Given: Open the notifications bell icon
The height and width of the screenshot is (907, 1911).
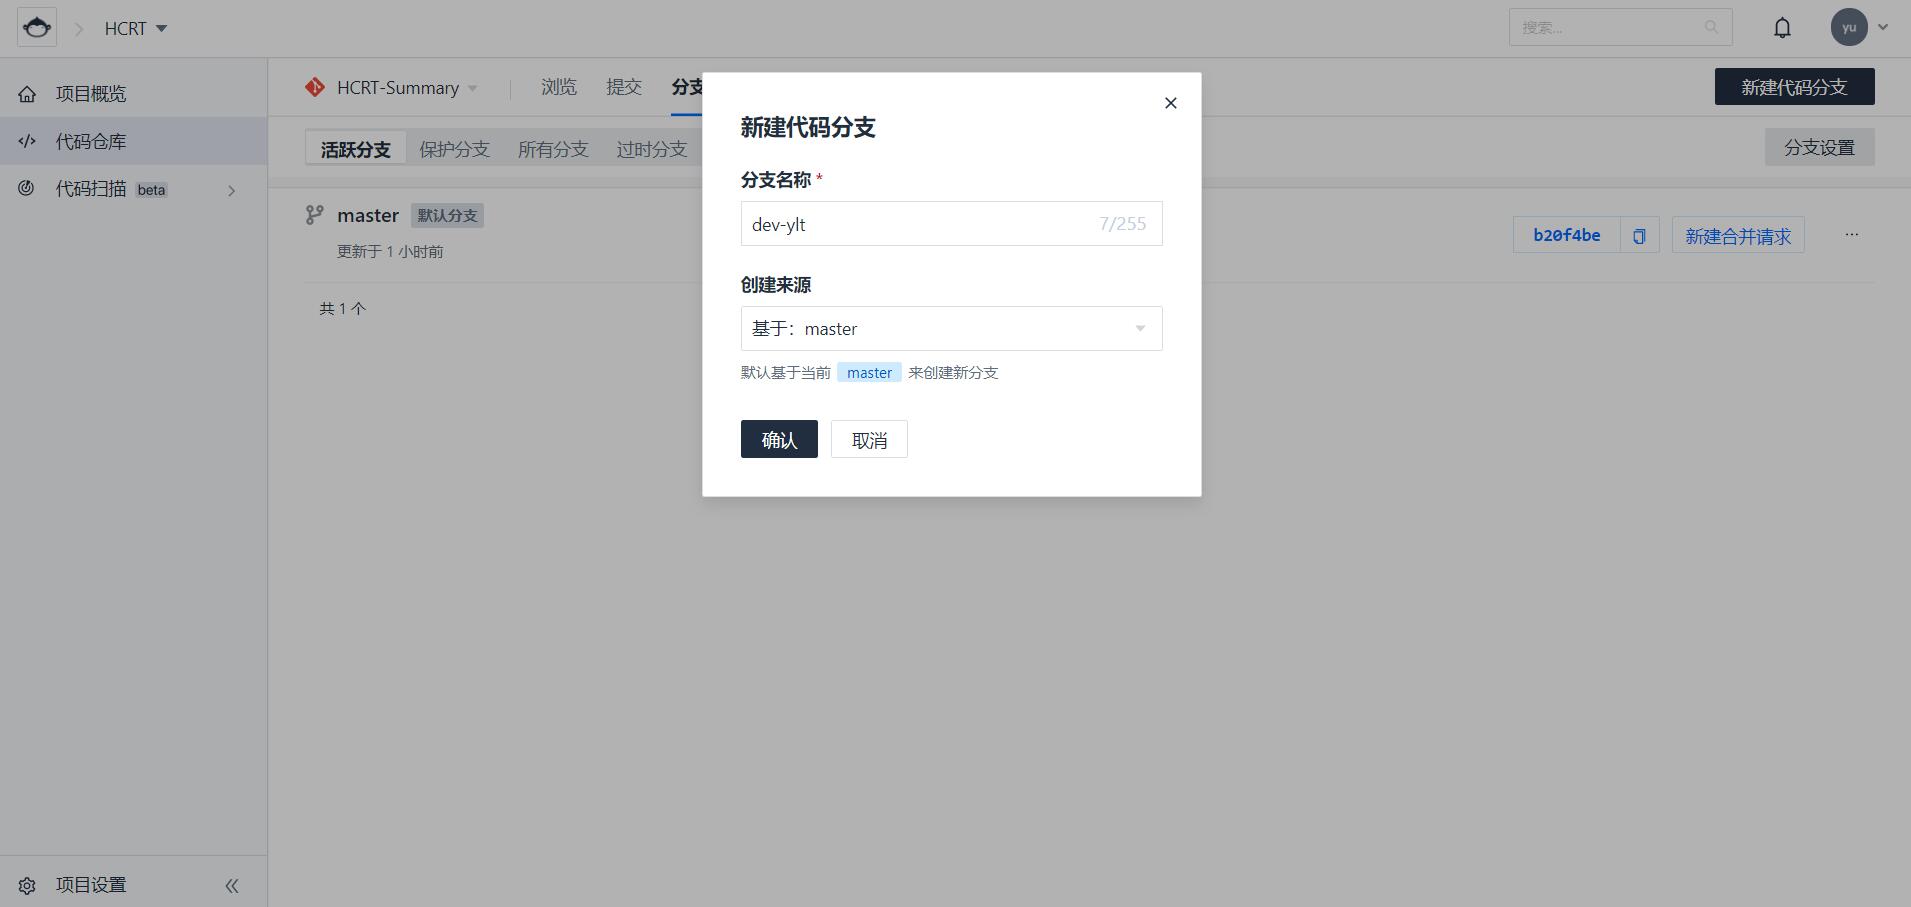Looking at the screenshot, I should (x=1782, y=28).
